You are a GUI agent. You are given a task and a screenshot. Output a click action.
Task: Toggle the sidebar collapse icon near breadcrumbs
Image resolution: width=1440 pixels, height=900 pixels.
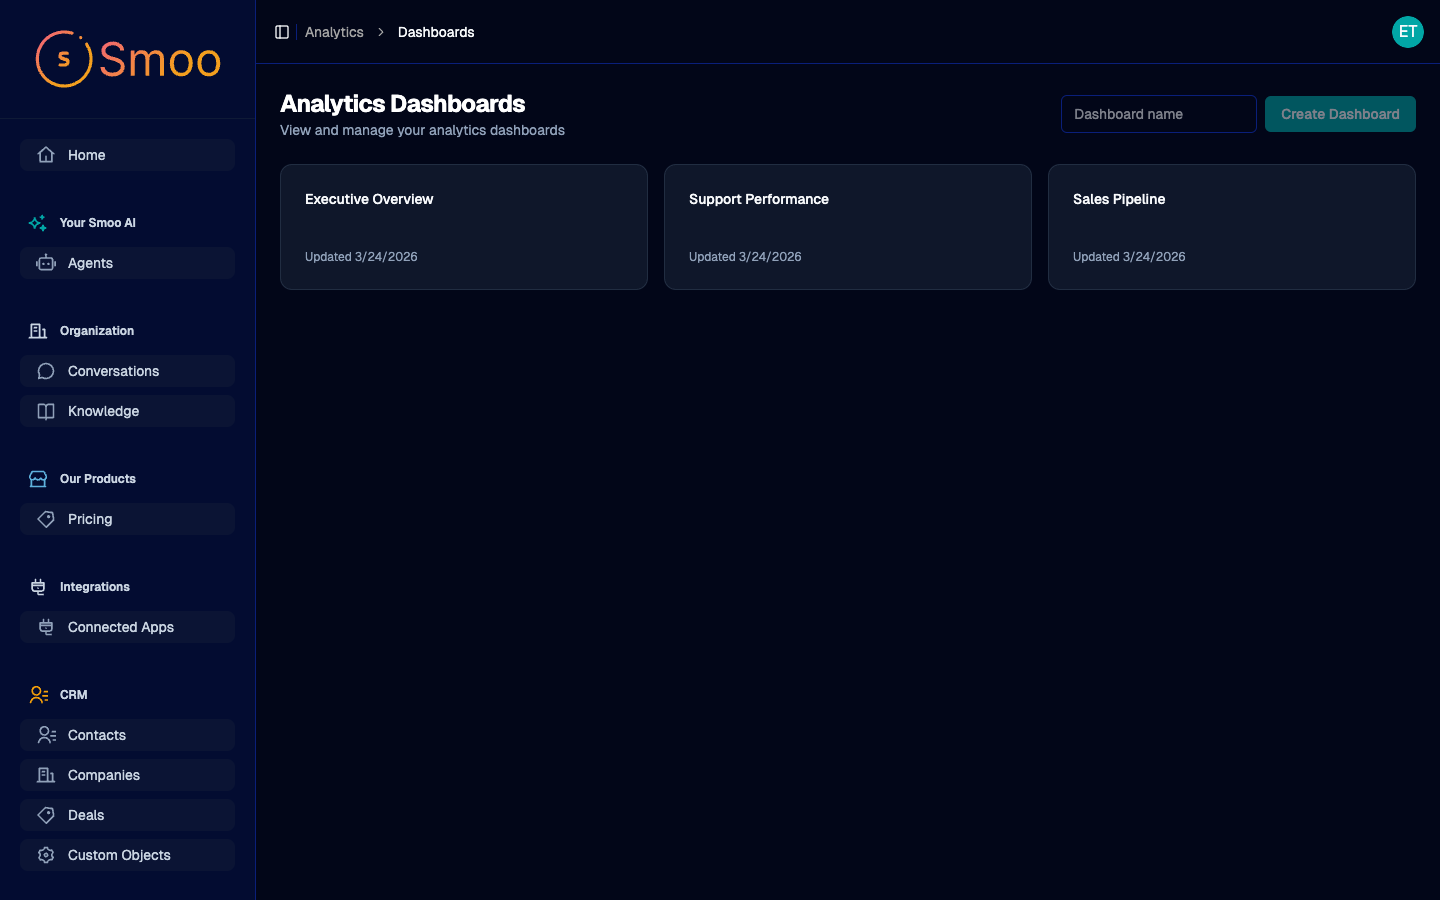[x=282, y=31]
